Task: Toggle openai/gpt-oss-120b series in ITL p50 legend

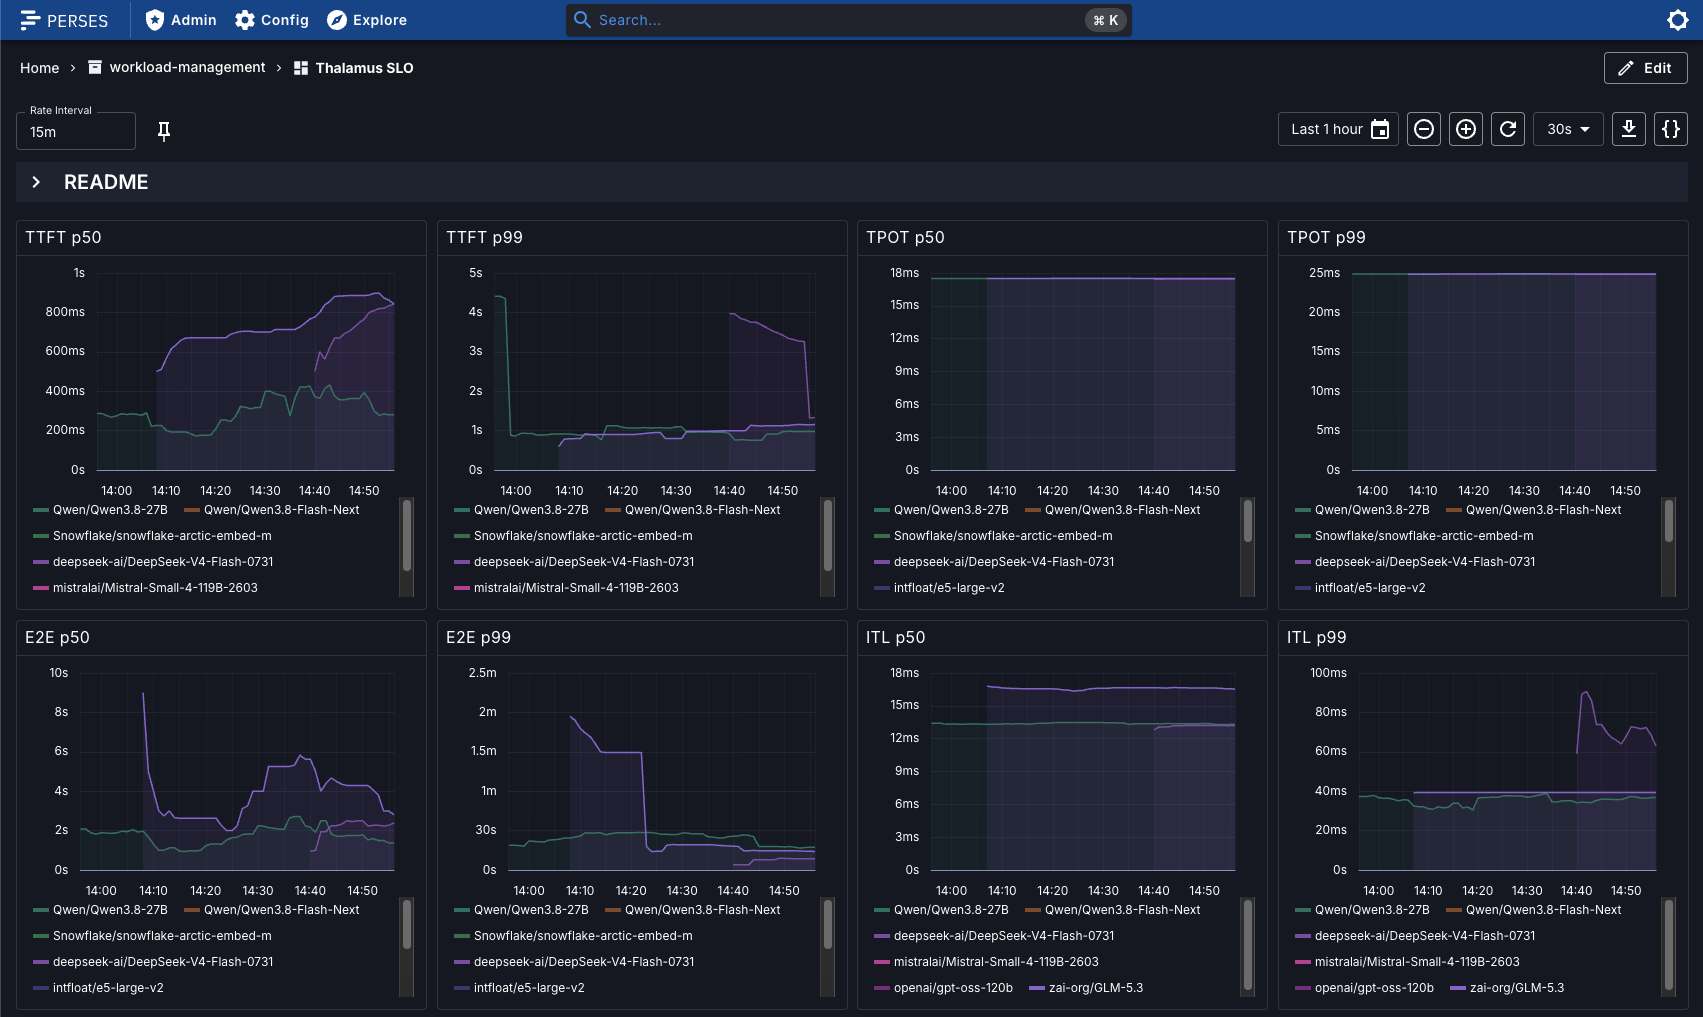Action: point(943,988)
